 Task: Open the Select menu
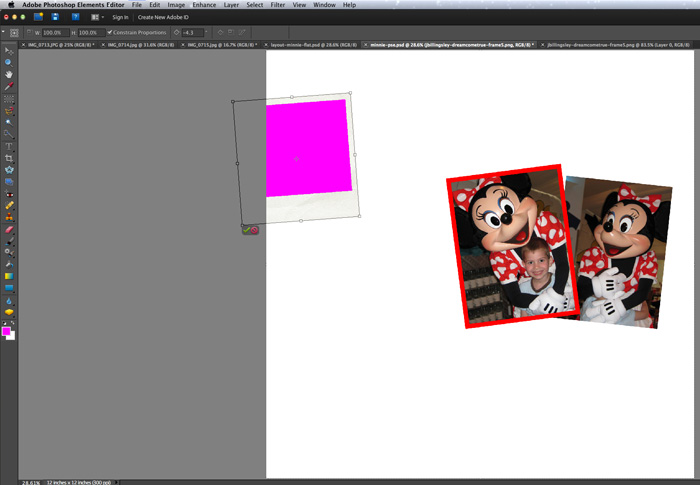(x=254, y=4)
